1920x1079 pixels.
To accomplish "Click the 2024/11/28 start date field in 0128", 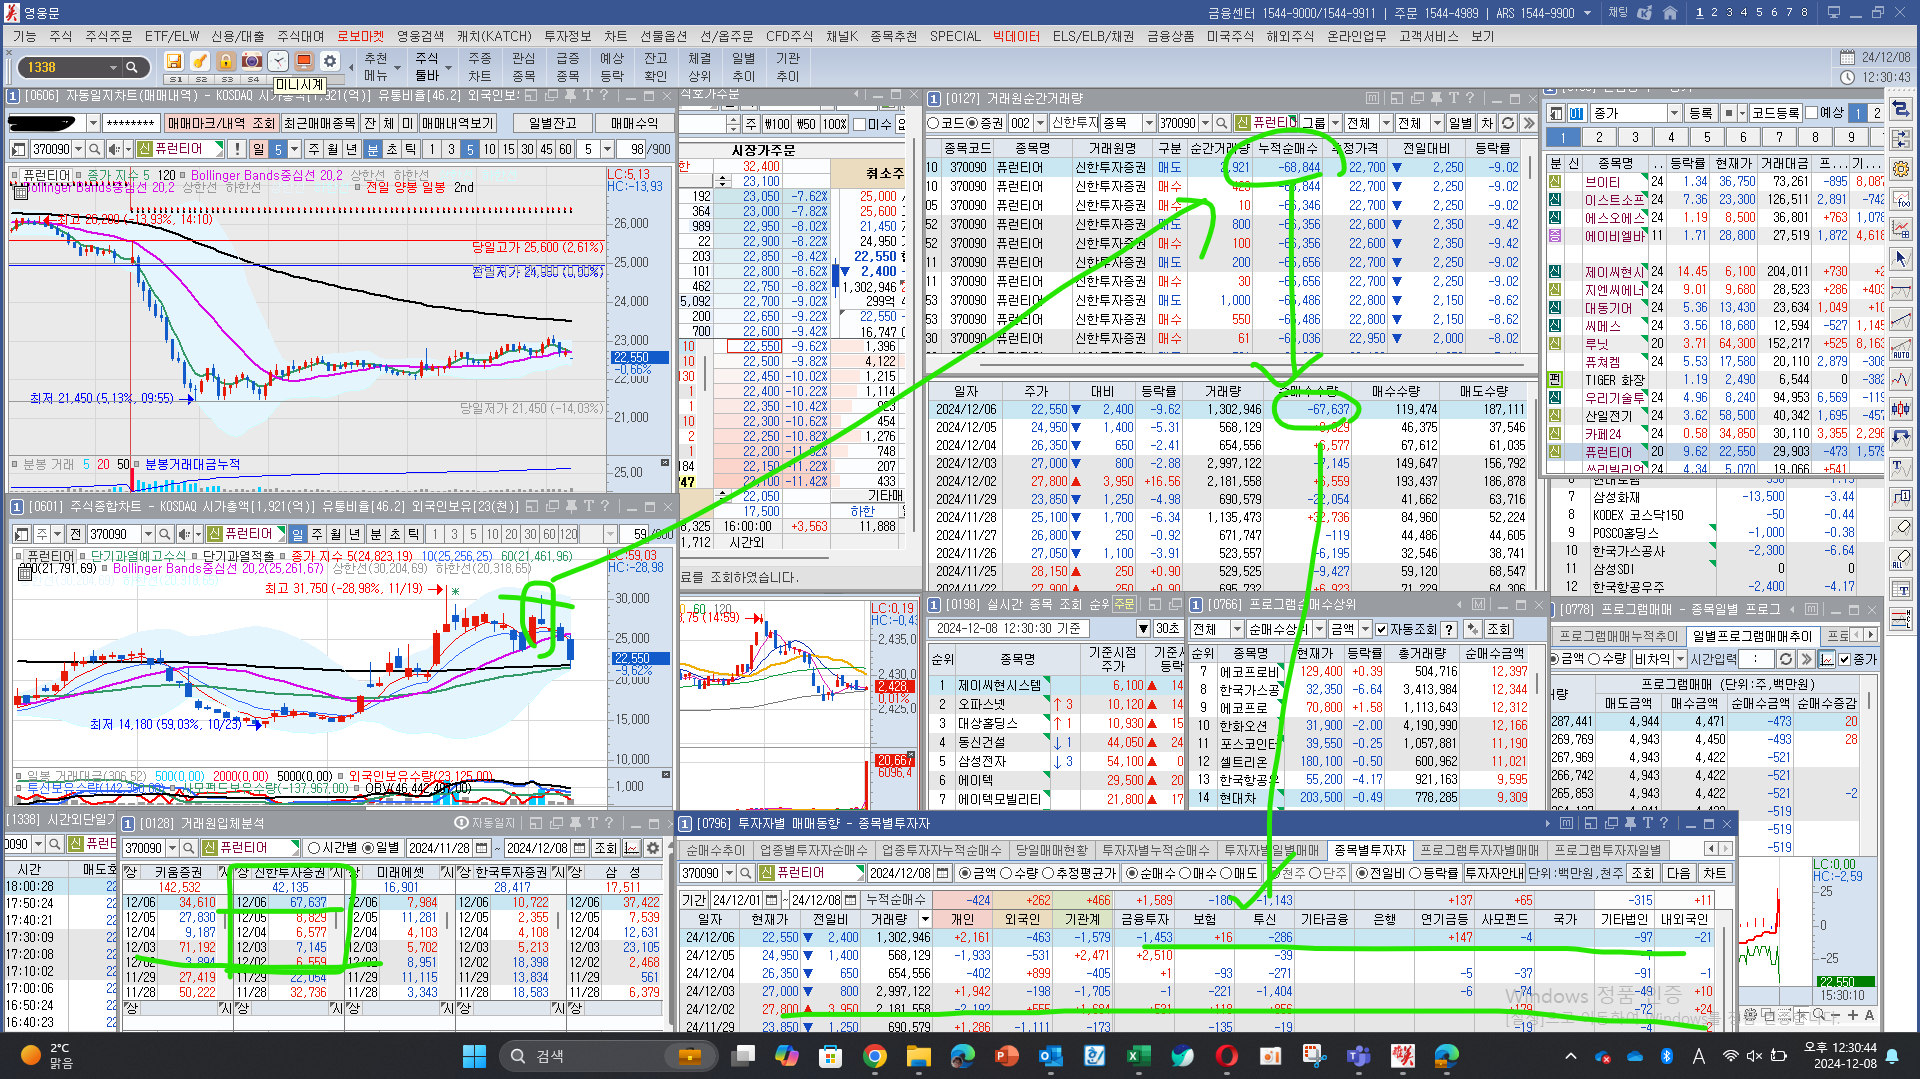I will [x=441, y=848].
